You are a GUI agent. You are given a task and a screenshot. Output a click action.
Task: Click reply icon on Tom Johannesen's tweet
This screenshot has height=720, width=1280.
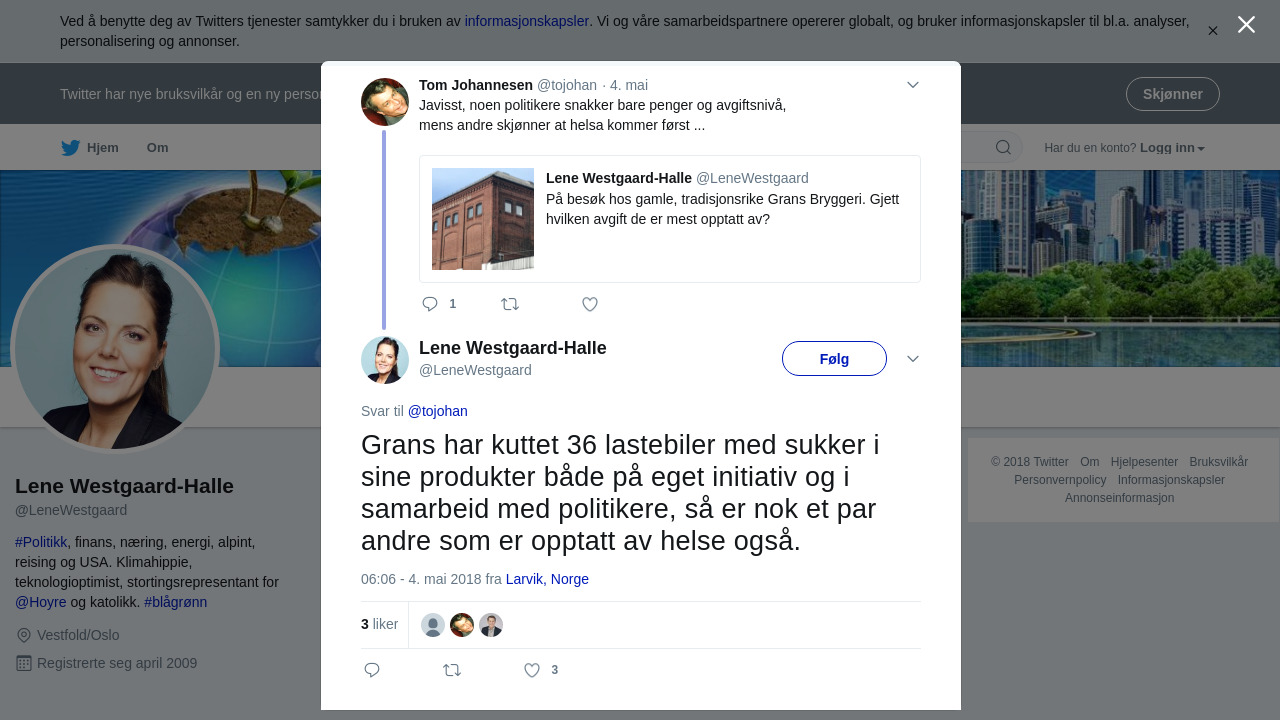[430, 304]
